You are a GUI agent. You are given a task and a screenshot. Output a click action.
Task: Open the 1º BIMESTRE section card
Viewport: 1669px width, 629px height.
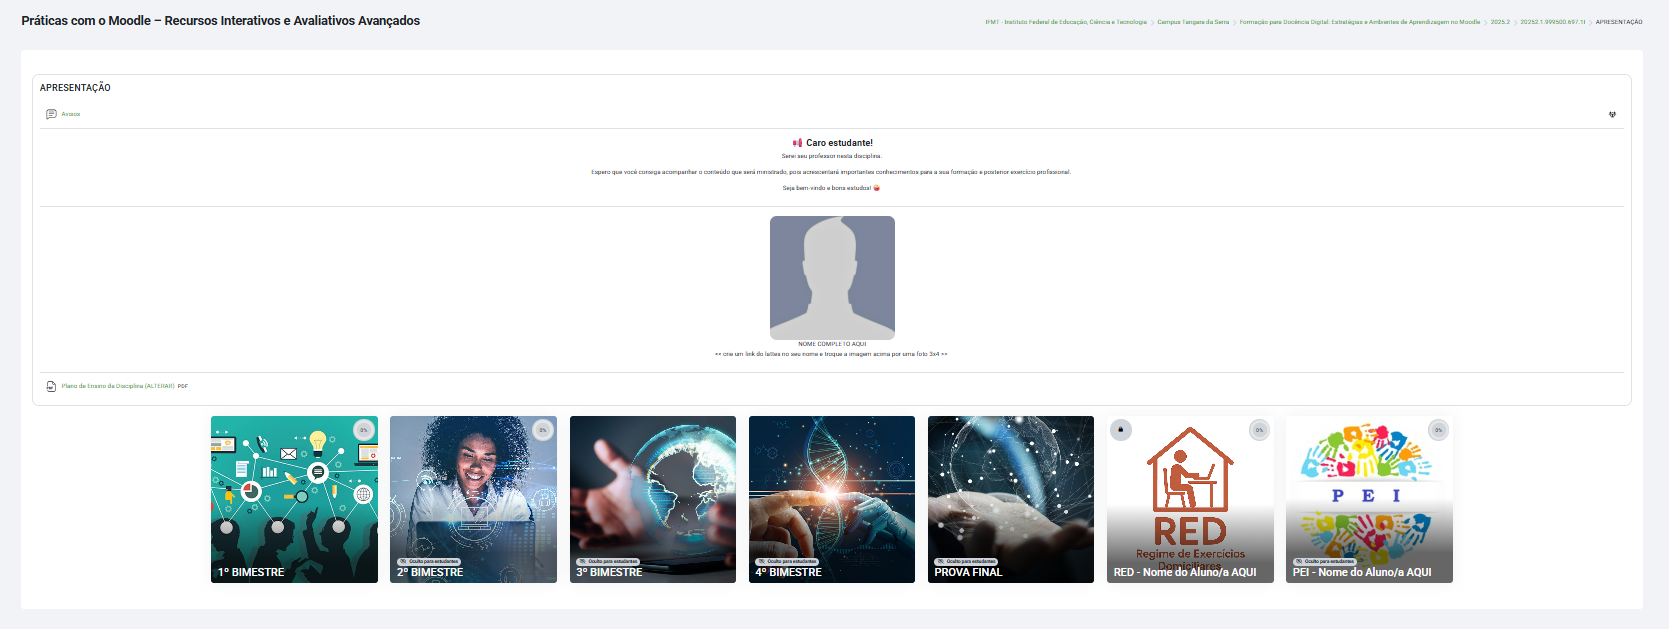coord(294,499)
